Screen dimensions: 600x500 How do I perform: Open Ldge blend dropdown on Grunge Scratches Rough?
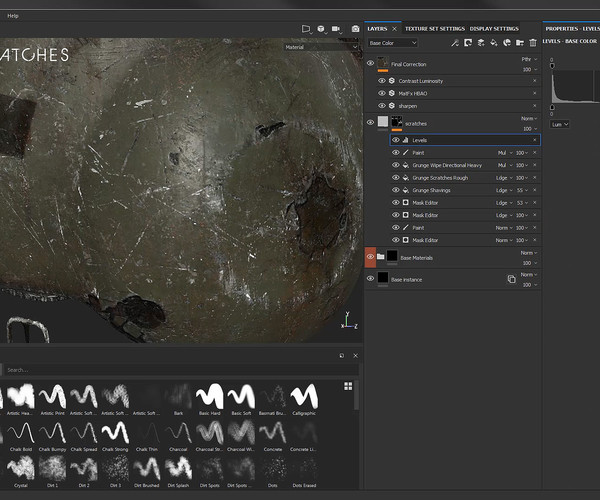504,178
